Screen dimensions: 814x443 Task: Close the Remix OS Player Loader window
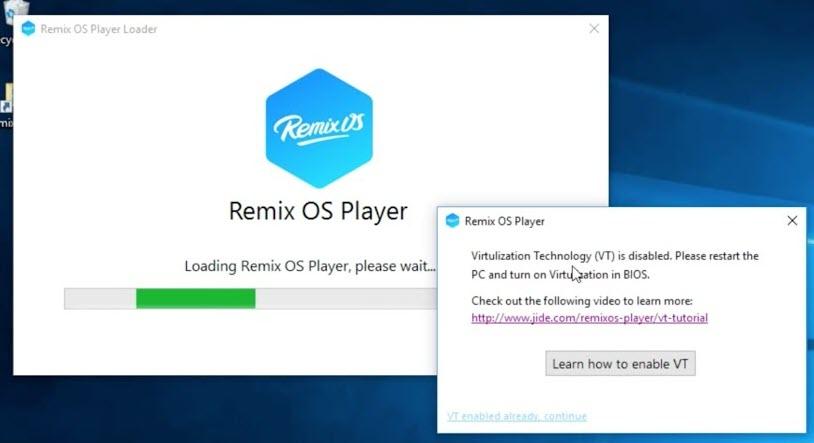(594, 29)
